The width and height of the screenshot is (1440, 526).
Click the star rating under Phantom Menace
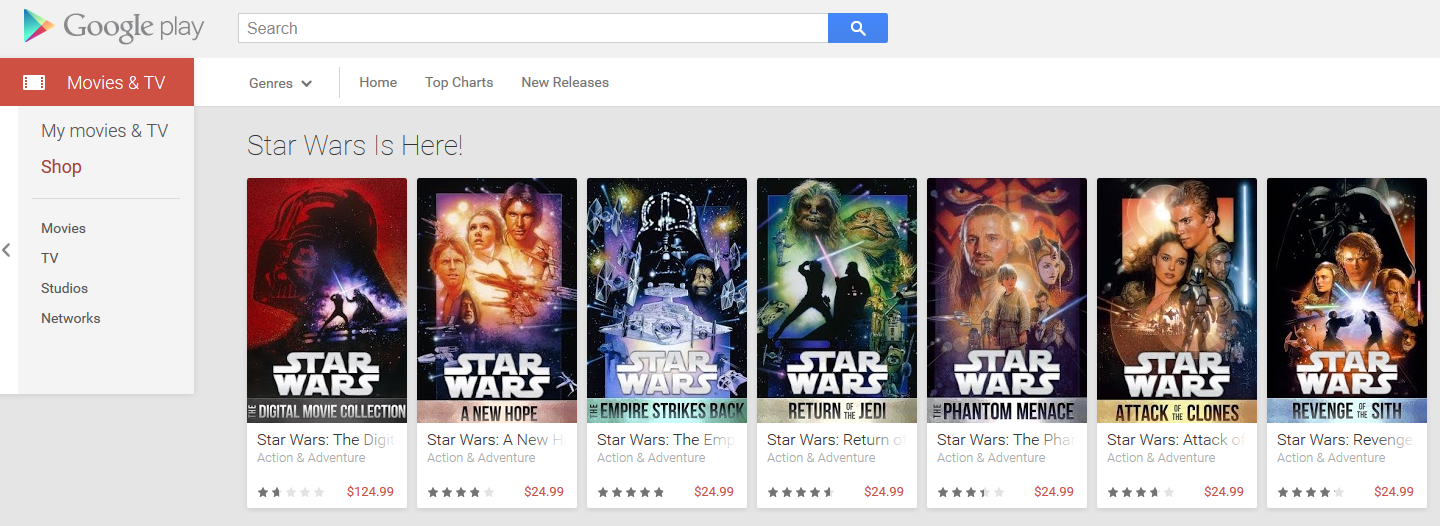point(962,492)
